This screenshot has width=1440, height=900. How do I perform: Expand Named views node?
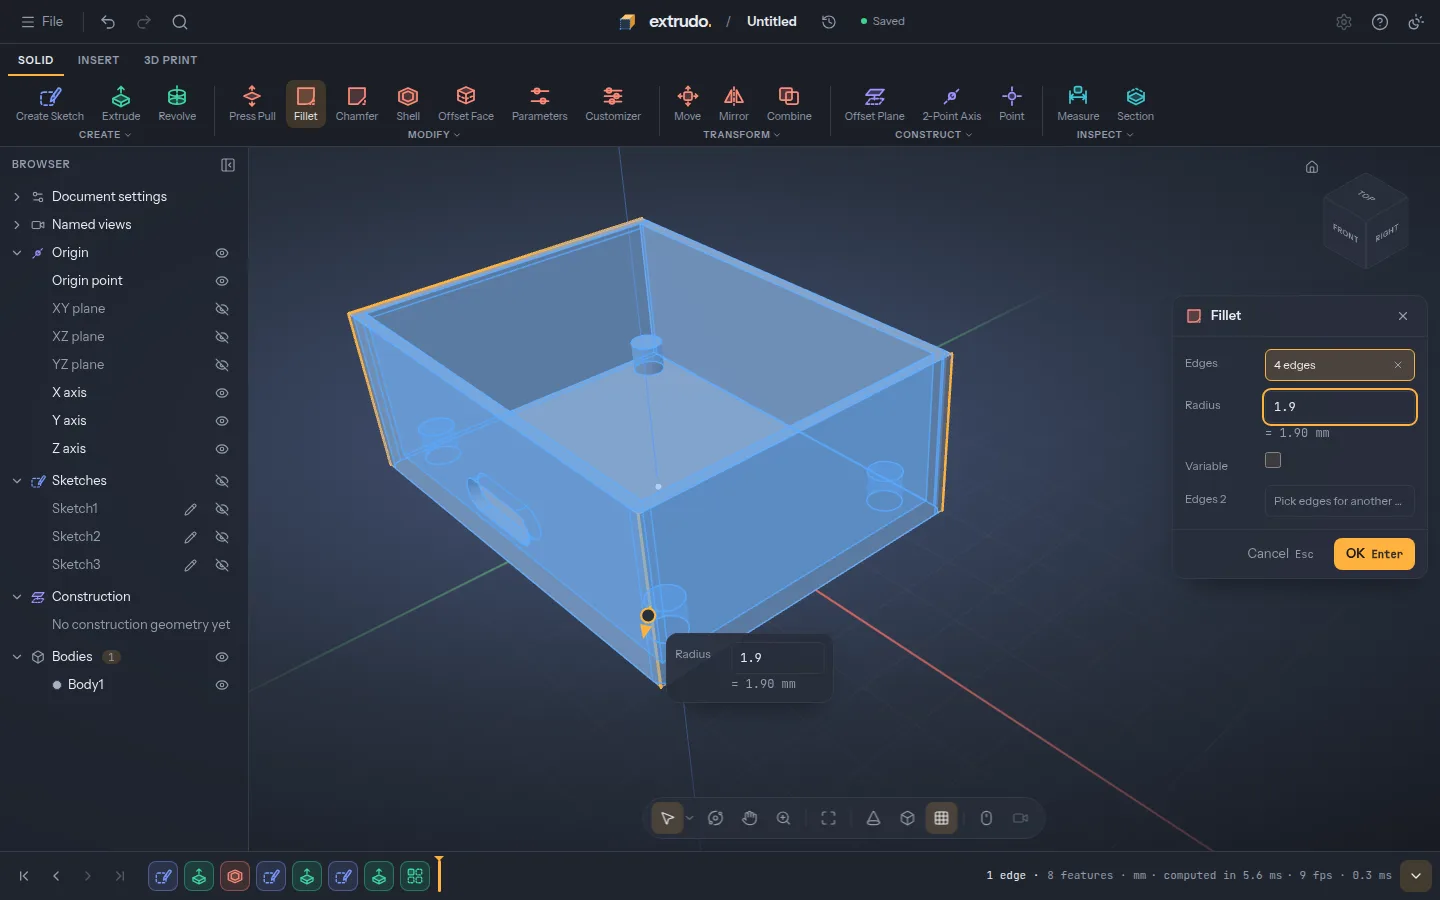click(16, 225)
